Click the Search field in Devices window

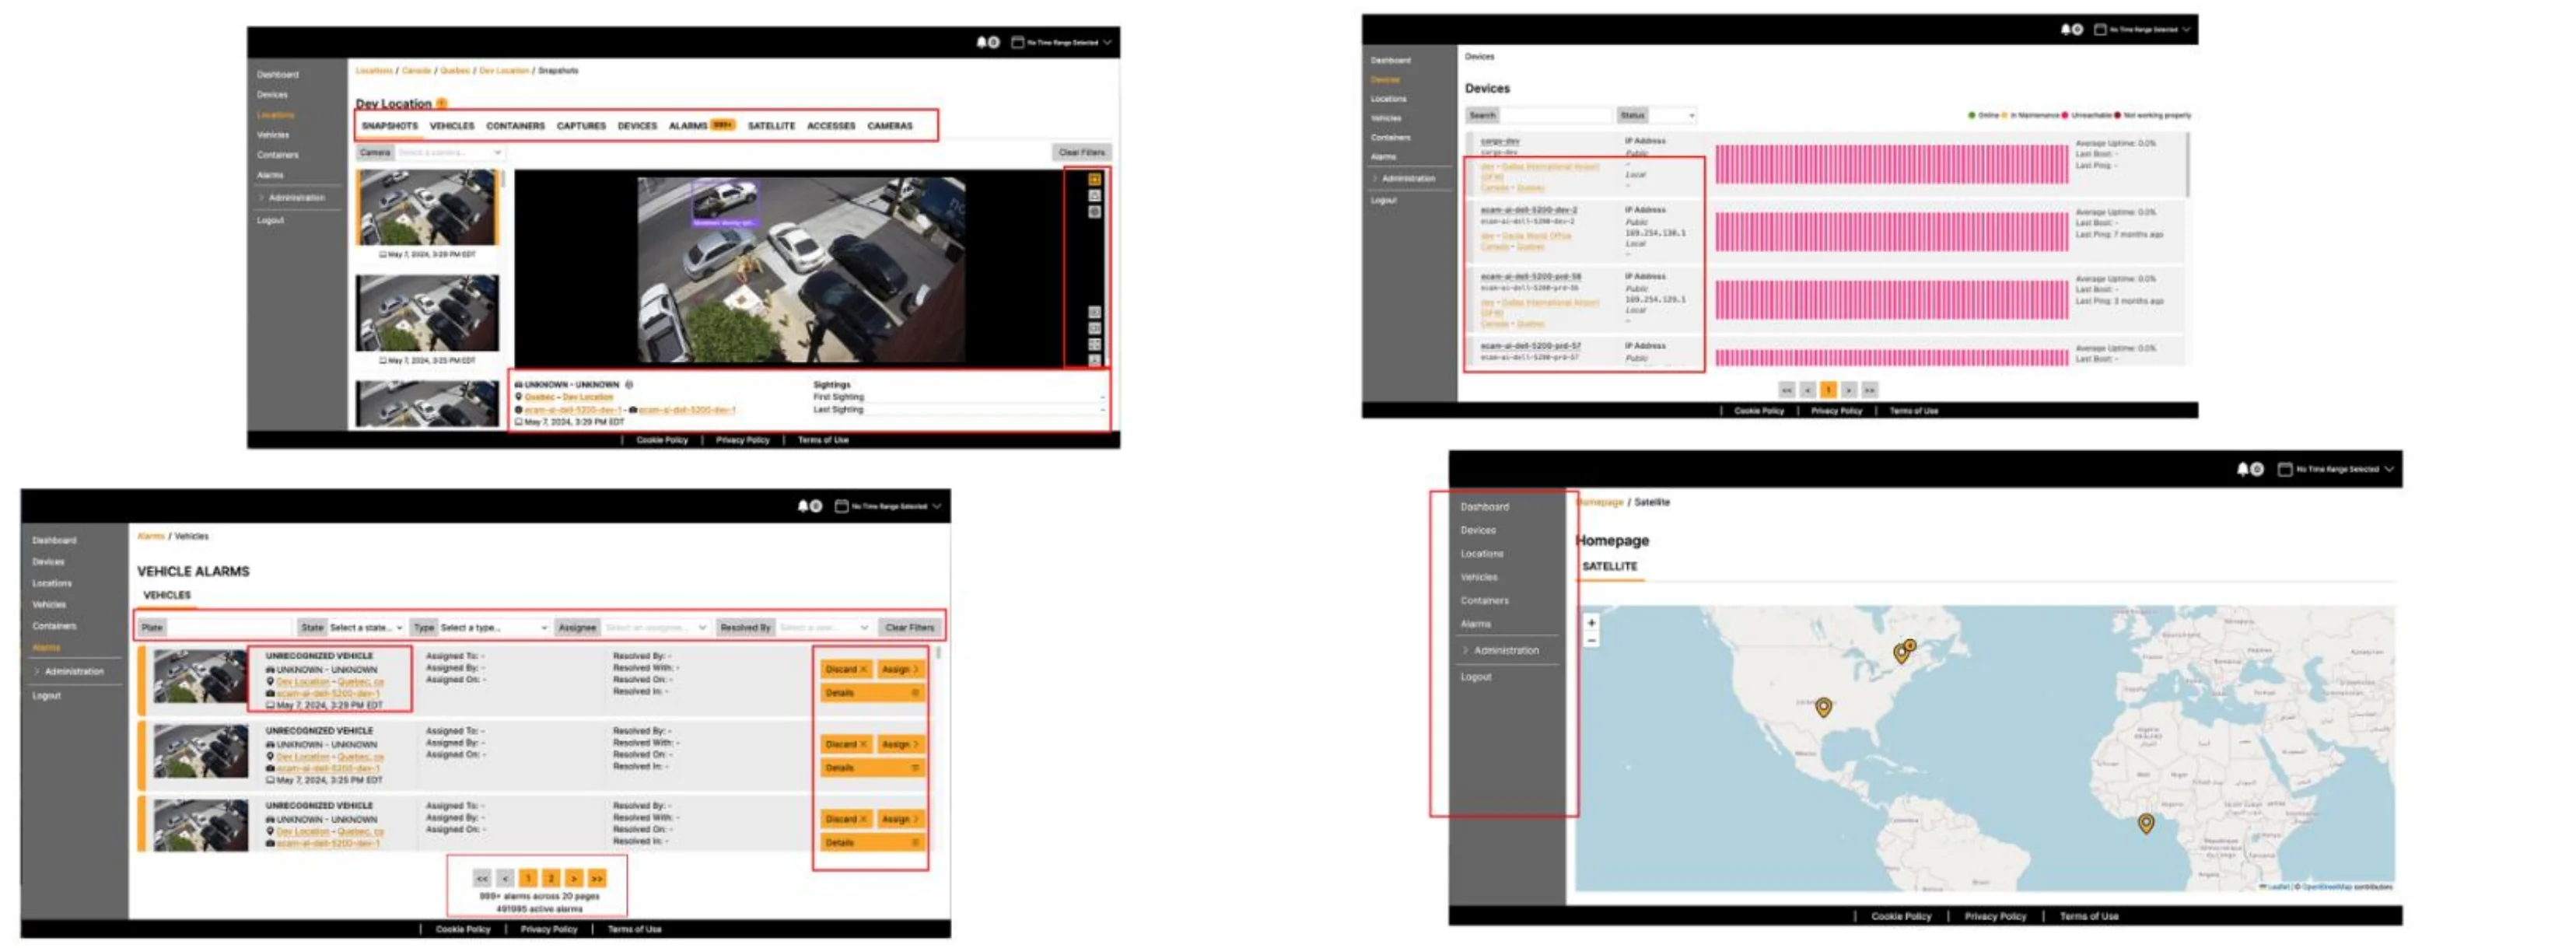(1556, 115)
